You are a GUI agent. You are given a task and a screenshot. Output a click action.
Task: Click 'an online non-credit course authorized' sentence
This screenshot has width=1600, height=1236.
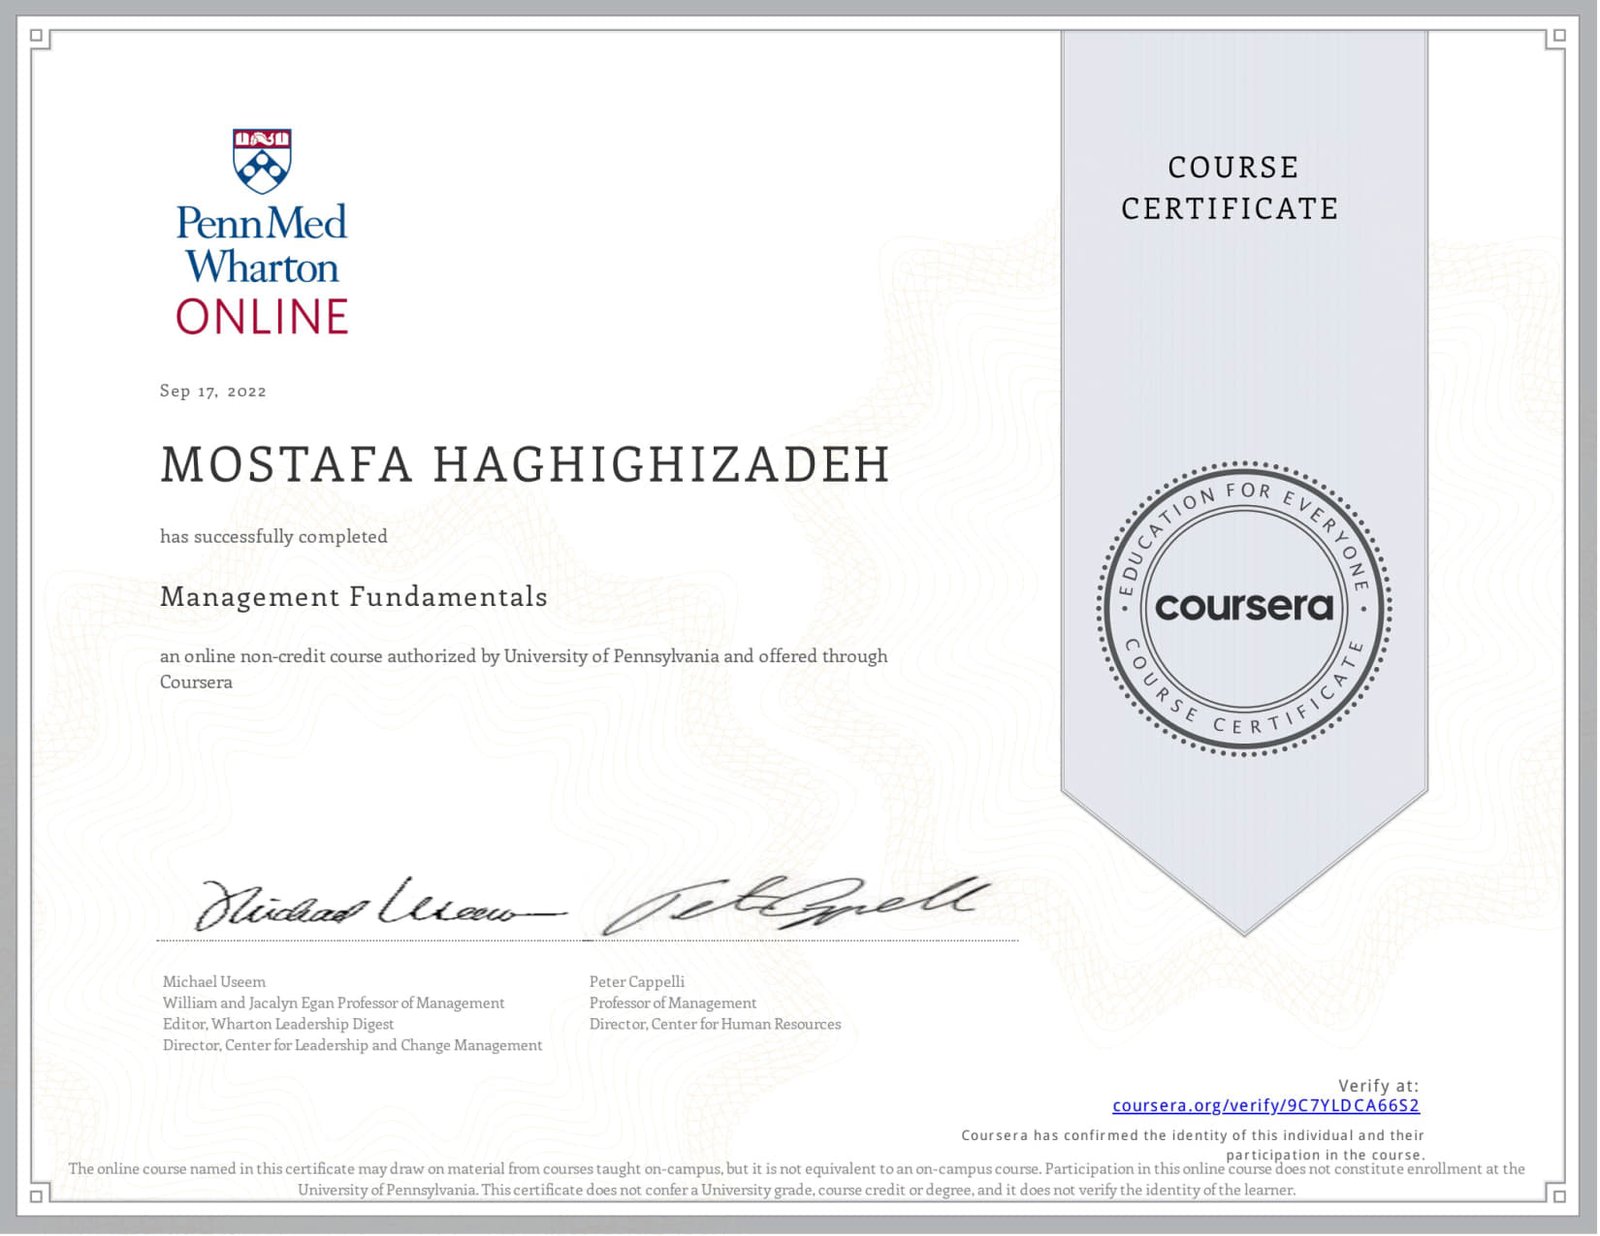(x=524, y=668)
